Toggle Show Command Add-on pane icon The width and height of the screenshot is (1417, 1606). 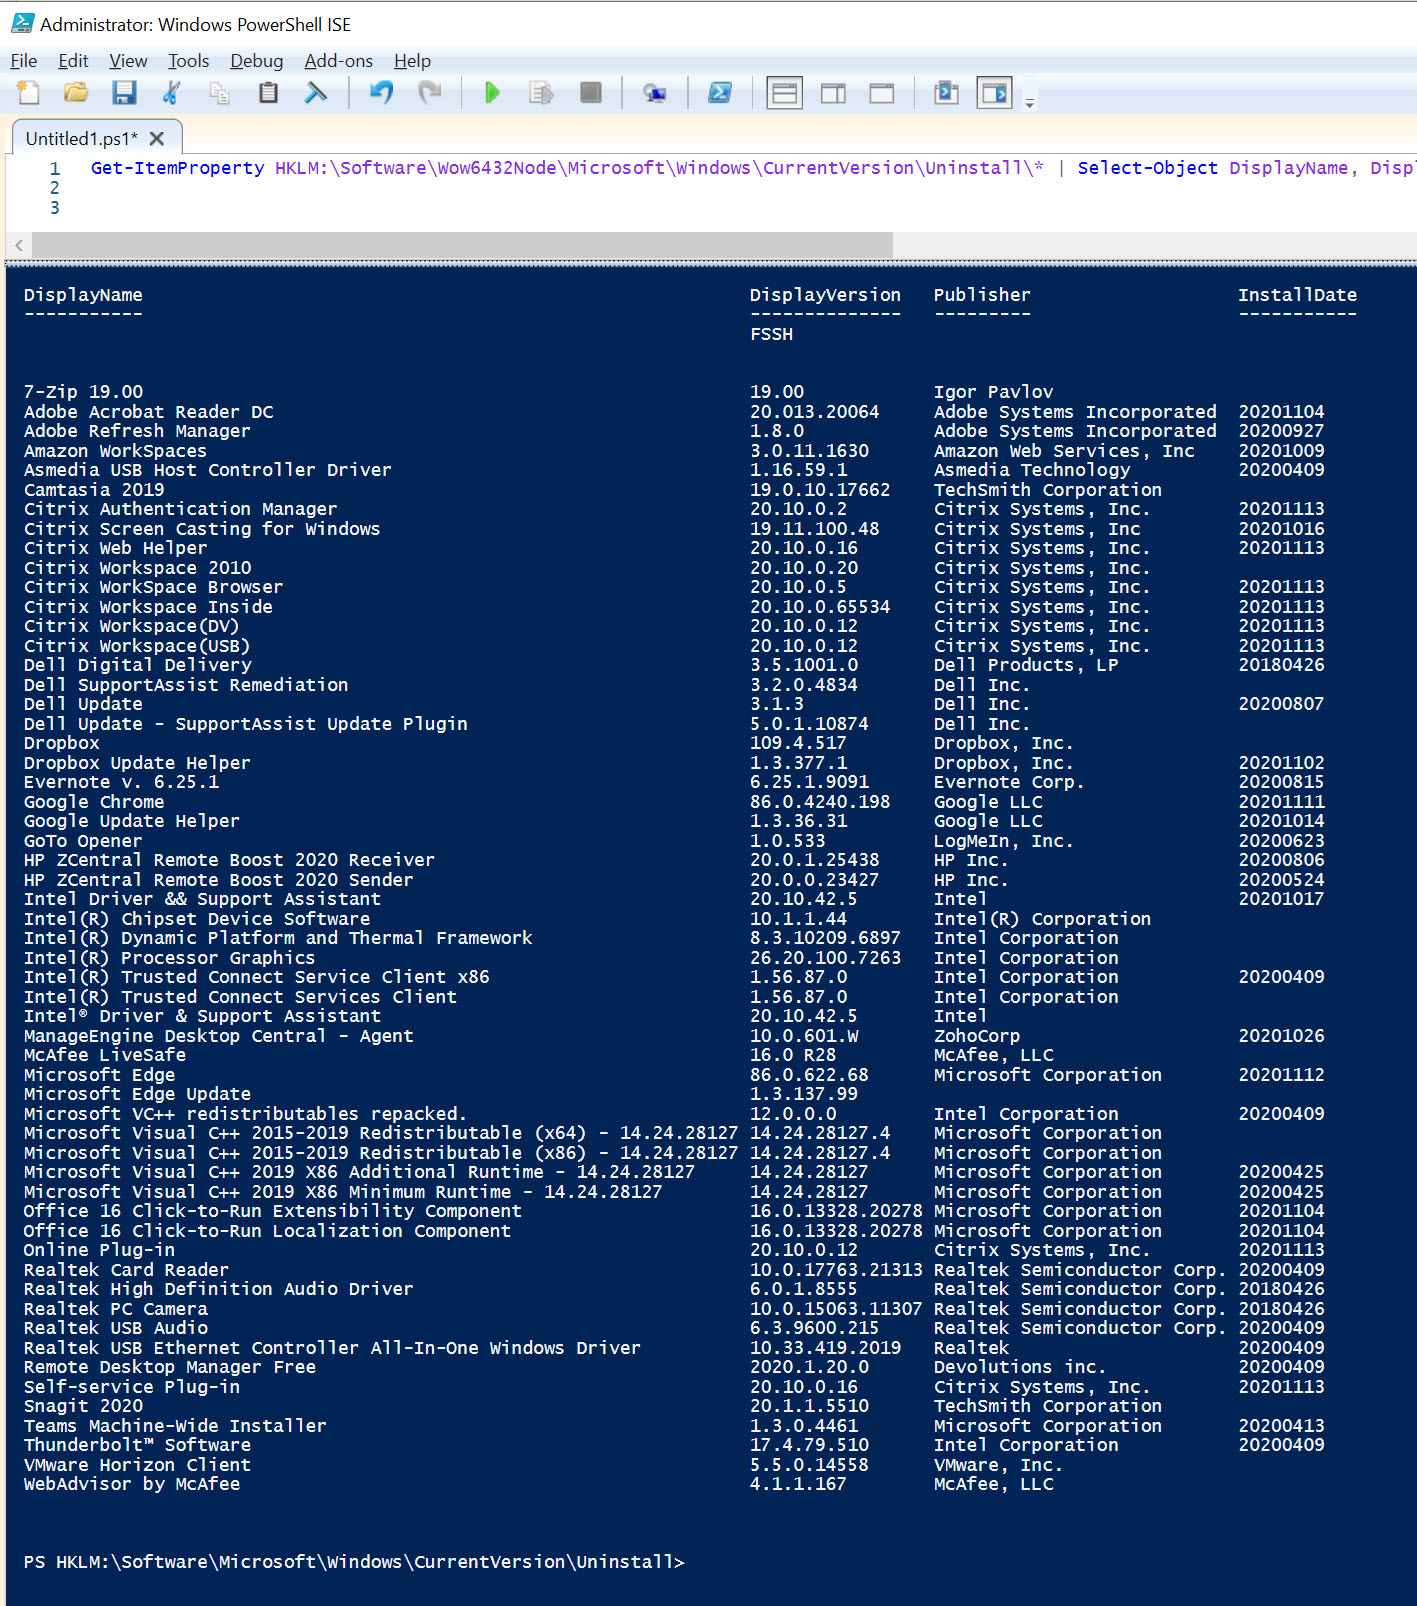pos(994,93)
